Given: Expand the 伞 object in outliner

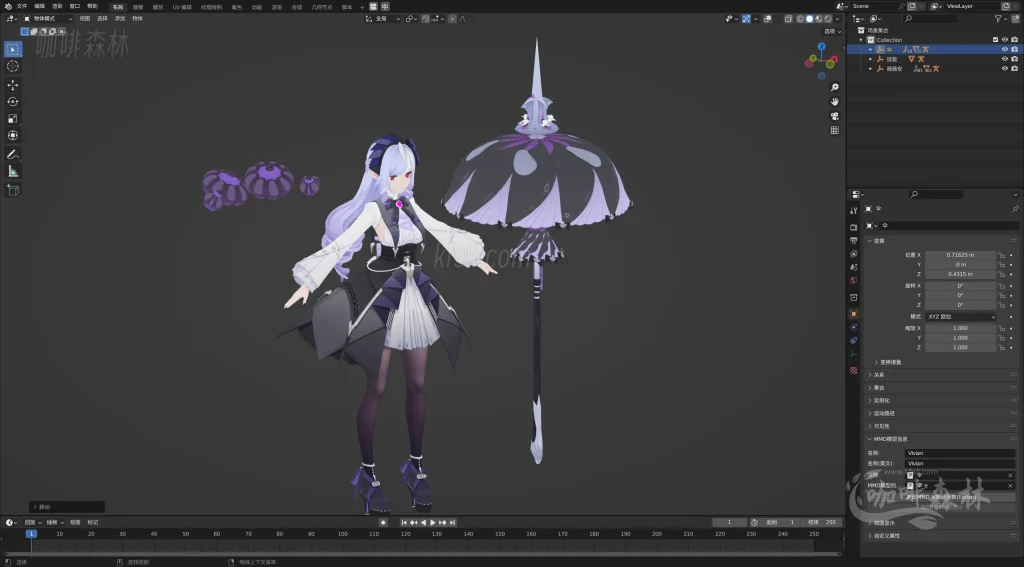Looking at the screenshot, I should (871, 49).
